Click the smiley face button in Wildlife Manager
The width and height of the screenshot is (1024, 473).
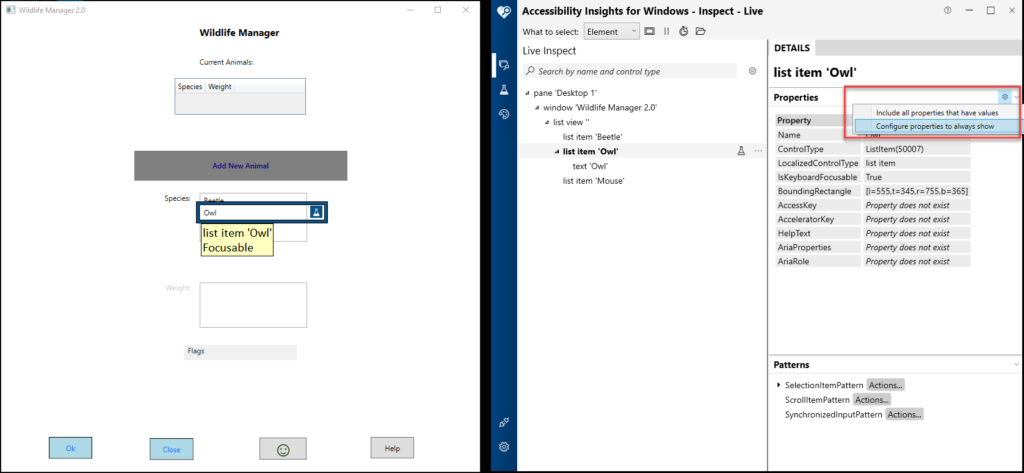(x=283, y=449)
